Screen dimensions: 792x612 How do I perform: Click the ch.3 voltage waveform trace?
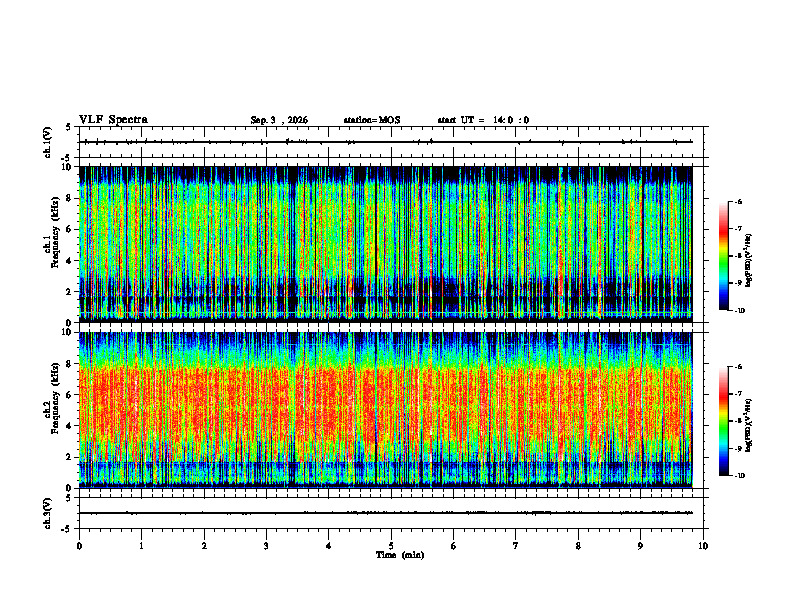386,513
